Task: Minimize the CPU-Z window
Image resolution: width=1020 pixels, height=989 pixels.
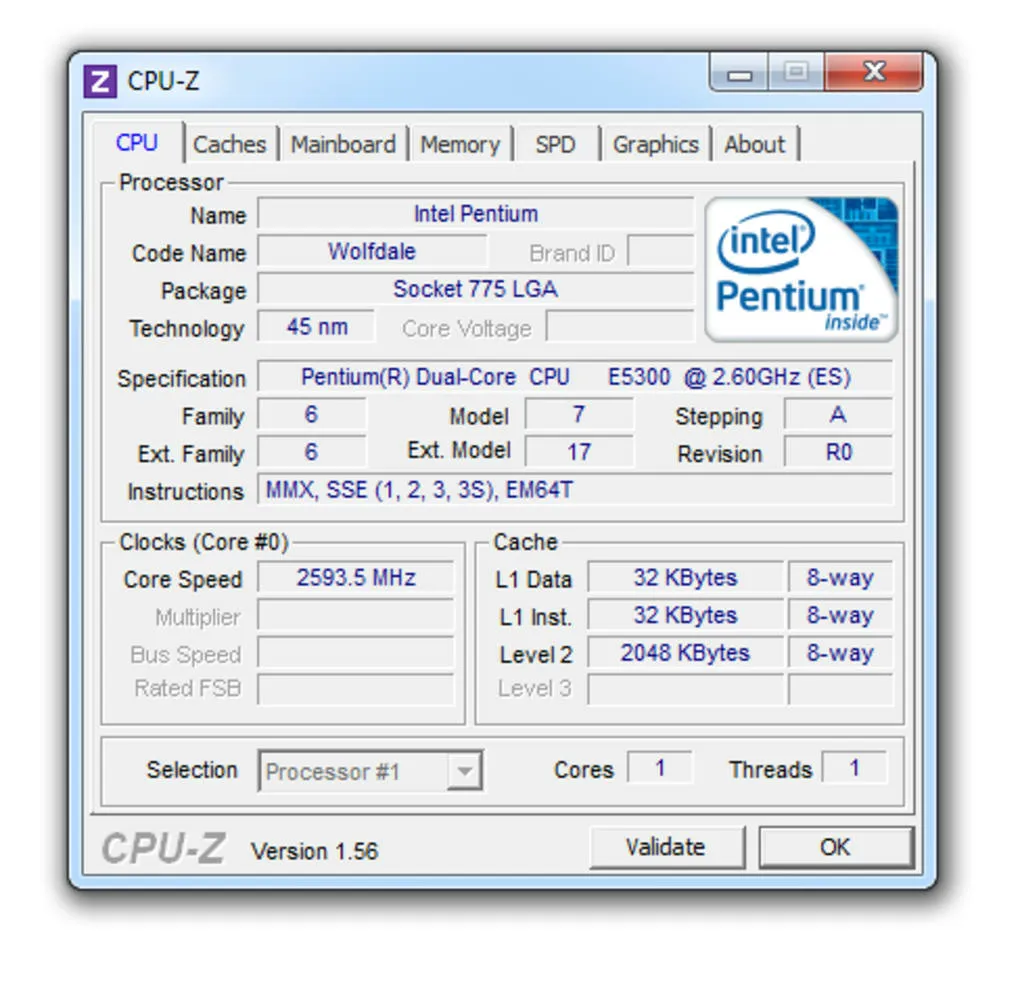Action: click(741, 74)
